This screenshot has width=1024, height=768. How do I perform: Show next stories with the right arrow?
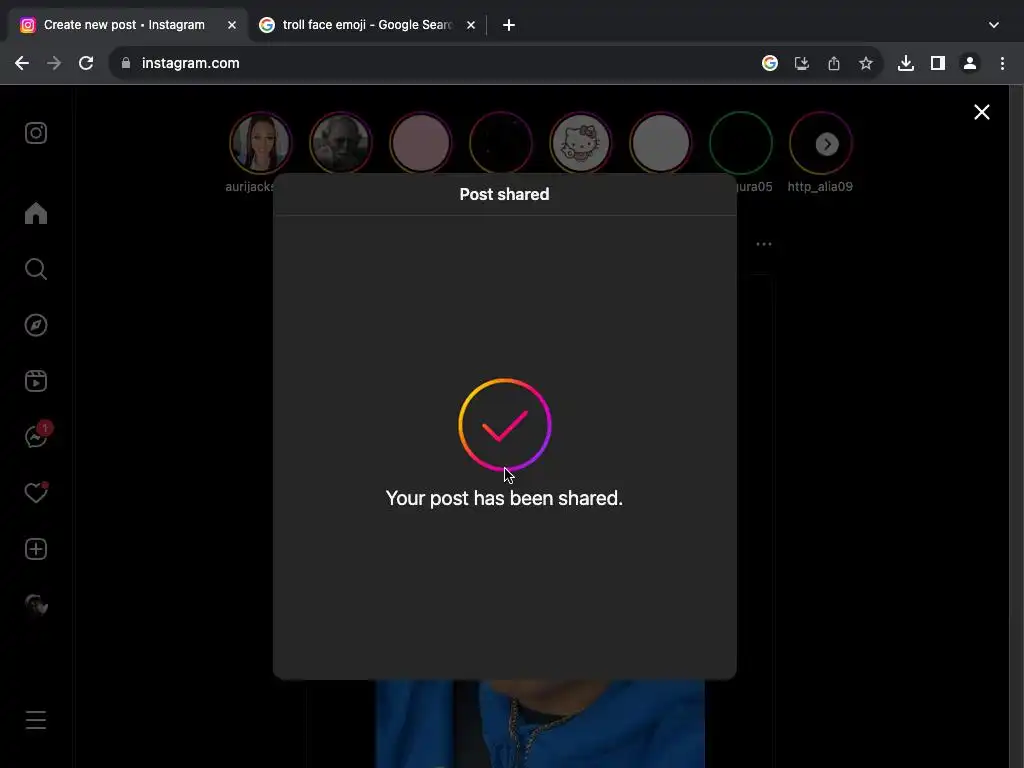pyautogui.click(x=827, y=144)
